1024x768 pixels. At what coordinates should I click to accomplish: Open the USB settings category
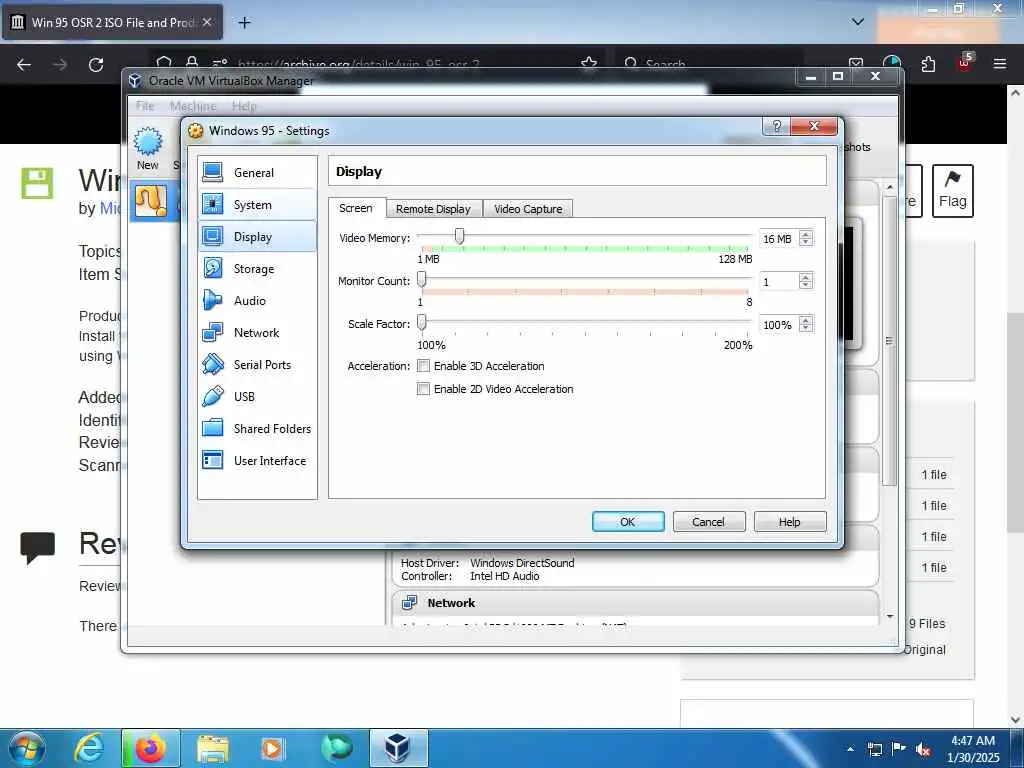click(257, 396)
